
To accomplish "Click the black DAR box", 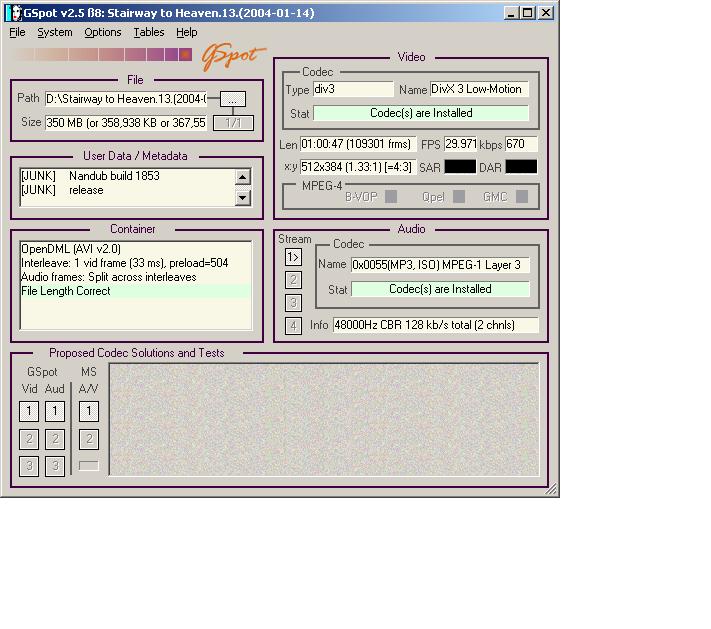I will [521, 166].
